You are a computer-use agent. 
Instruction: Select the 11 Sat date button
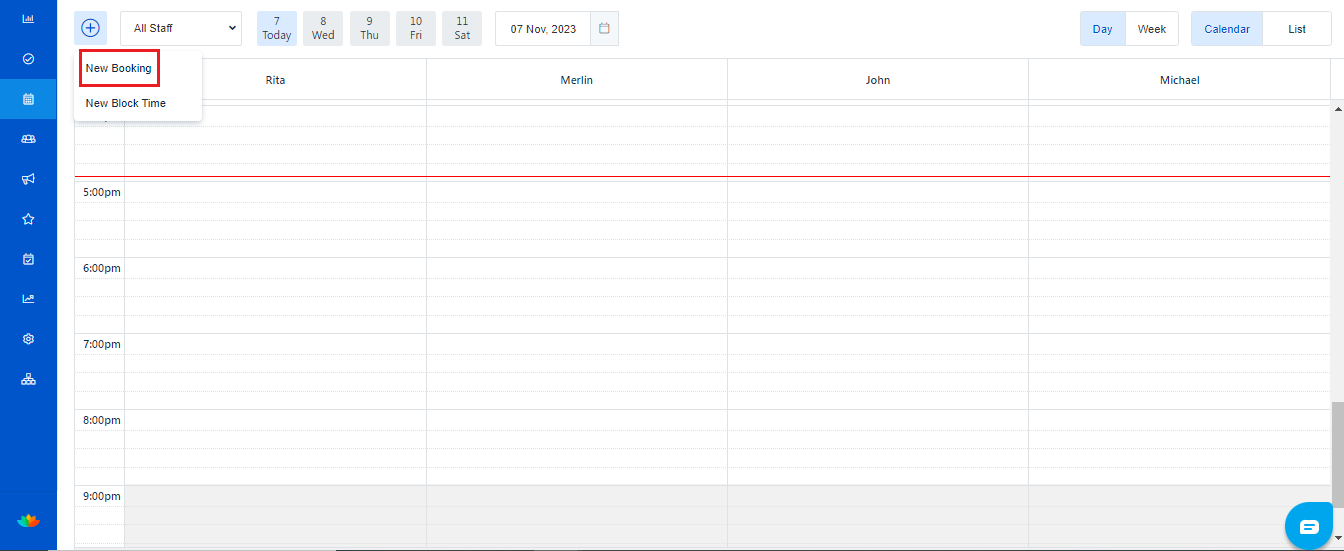click(x=462, y=28)
